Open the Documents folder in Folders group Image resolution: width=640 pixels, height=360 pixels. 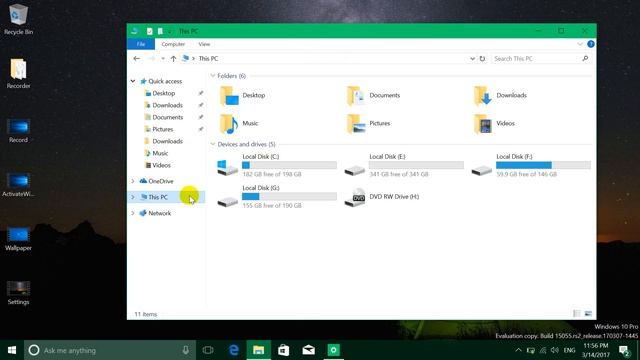tap(373, 96)
